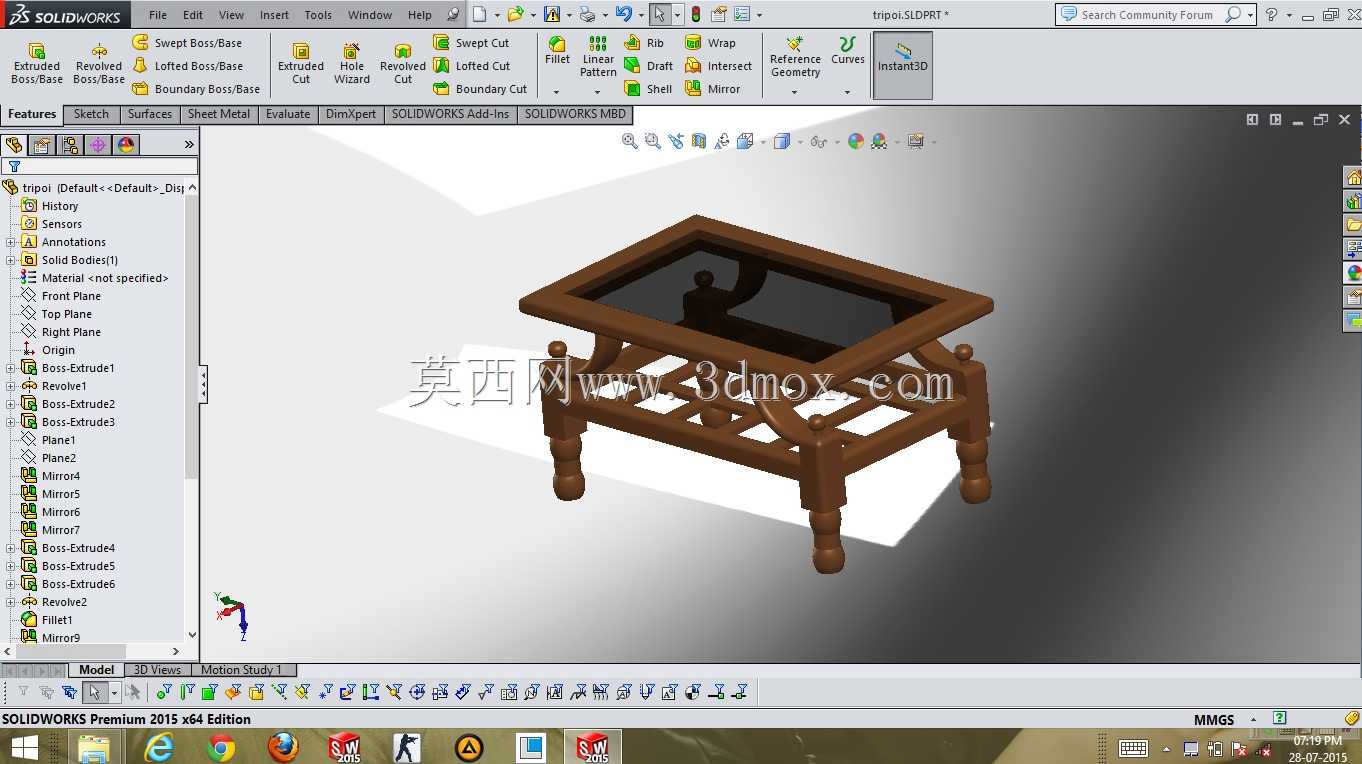
Task: Expand the Boss-Extrude4 feature node
Action: pos(11,548)
